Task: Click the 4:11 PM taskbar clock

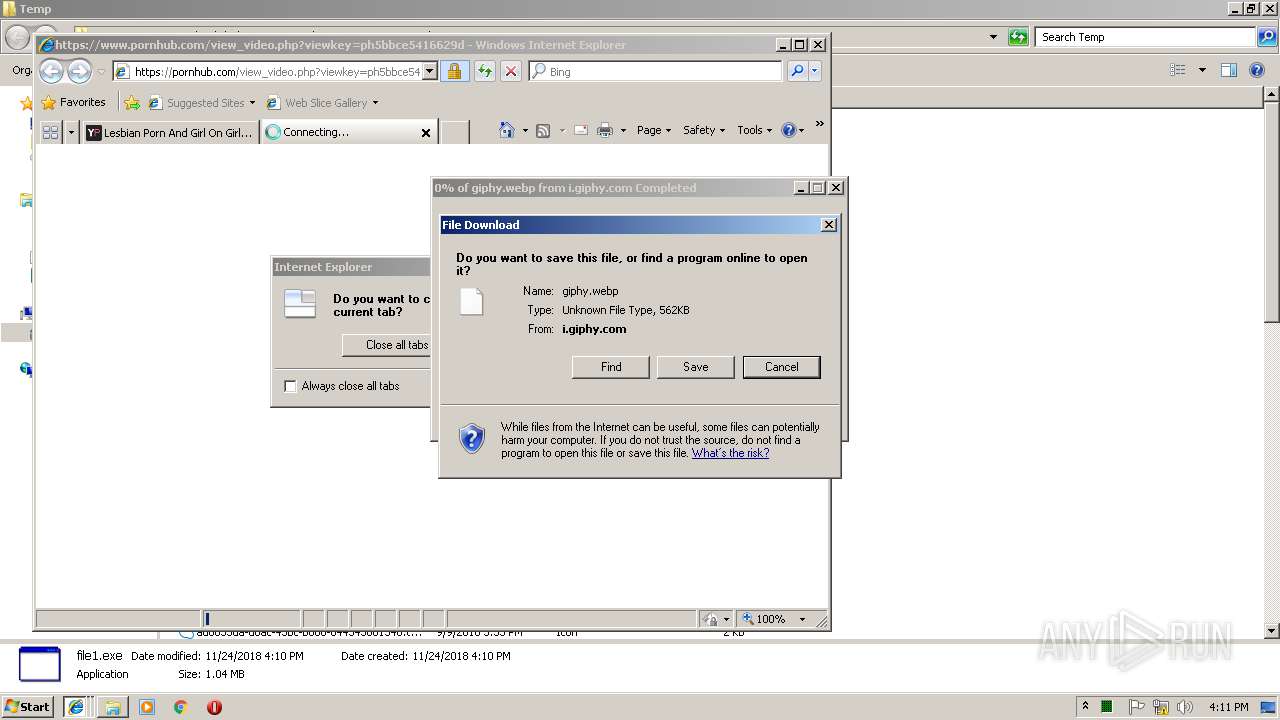Action: coord(1228,707)
